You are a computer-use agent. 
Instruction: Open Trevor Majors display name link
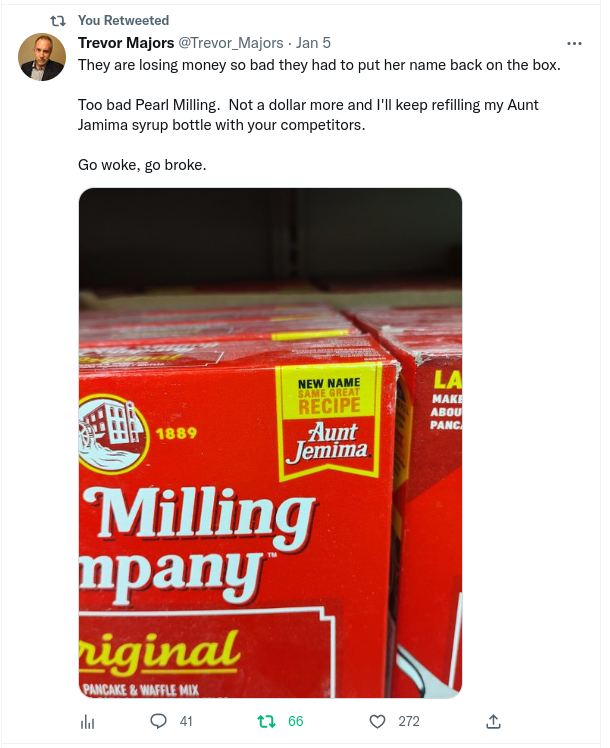[x=126, y=42]
